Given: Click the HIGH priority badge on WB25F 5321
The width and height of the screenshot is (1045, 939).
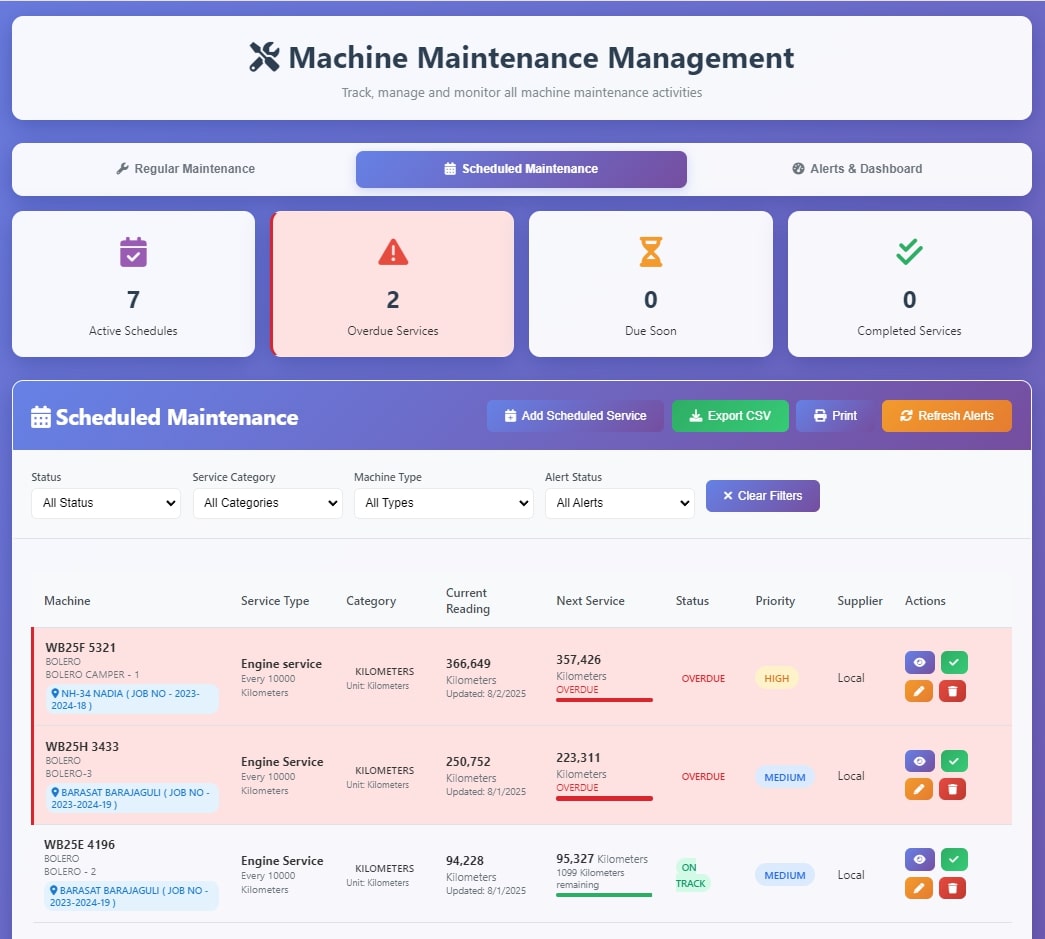Looking at the screenshot, I should coord(776,678).
